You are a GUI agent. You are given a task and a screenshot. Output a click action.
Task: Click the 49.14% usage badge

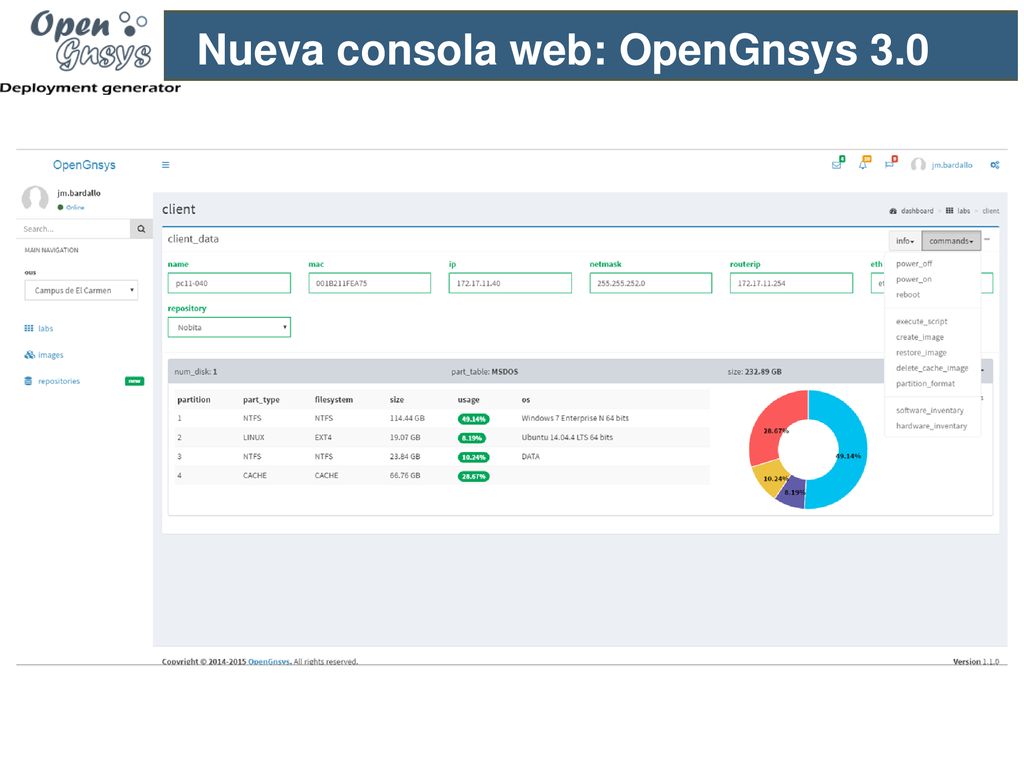[x=473, y=419]
